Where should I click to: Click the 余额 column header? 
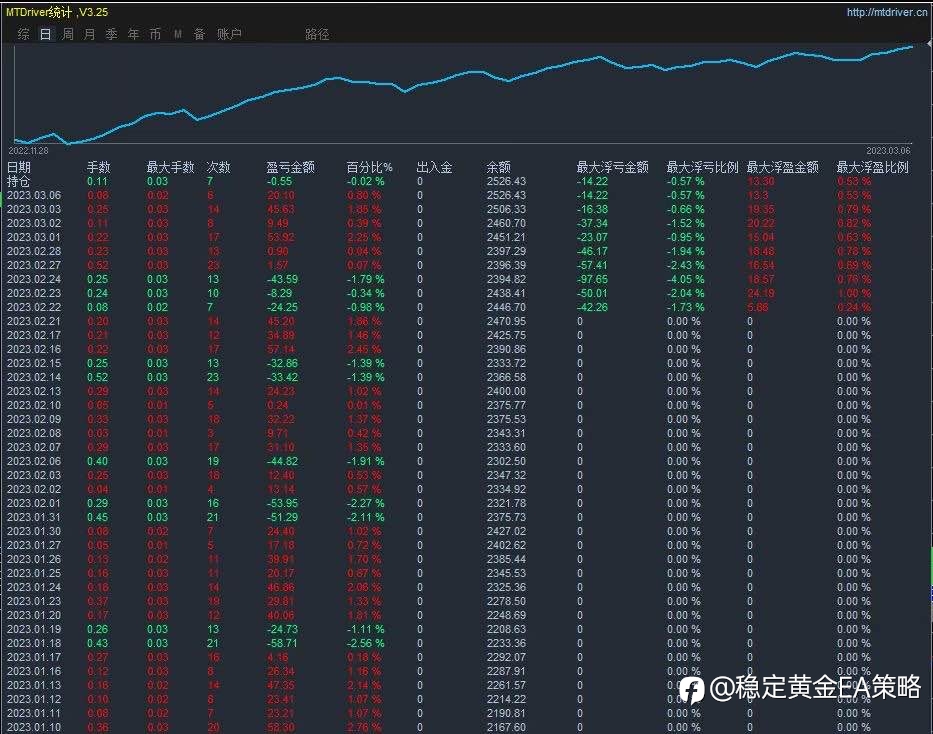[499, 167]
